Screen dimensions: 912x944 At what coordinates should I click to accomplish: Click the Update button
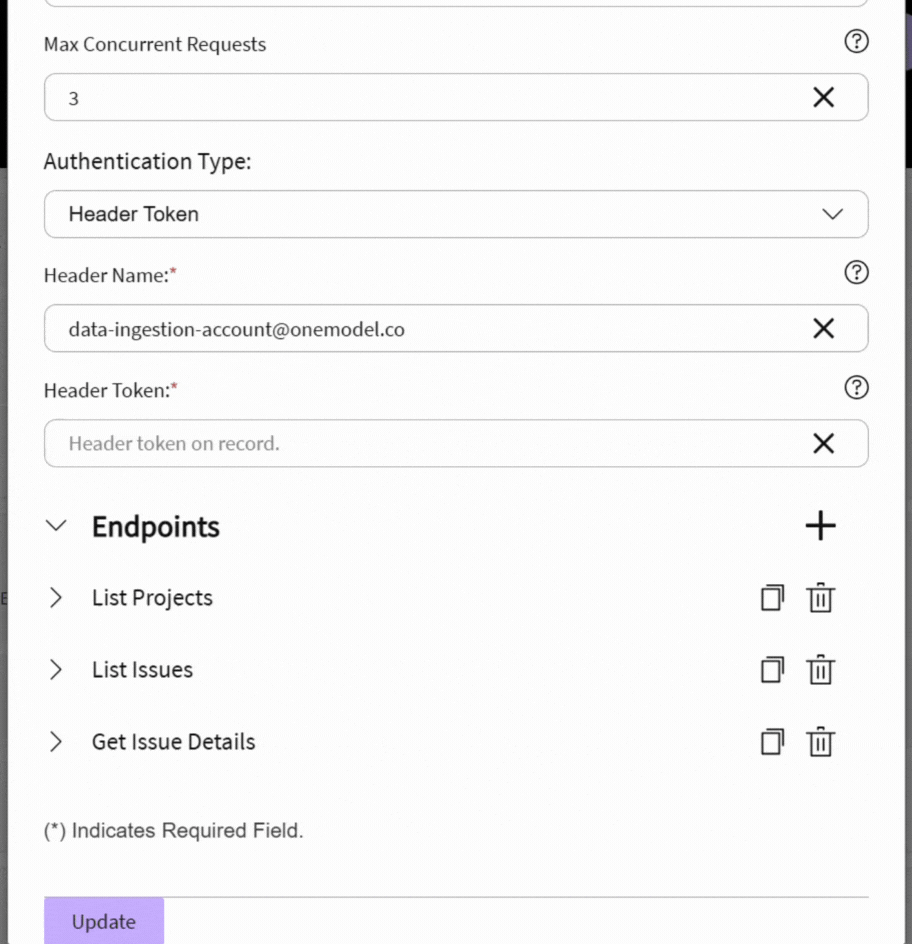coord(104,921)
